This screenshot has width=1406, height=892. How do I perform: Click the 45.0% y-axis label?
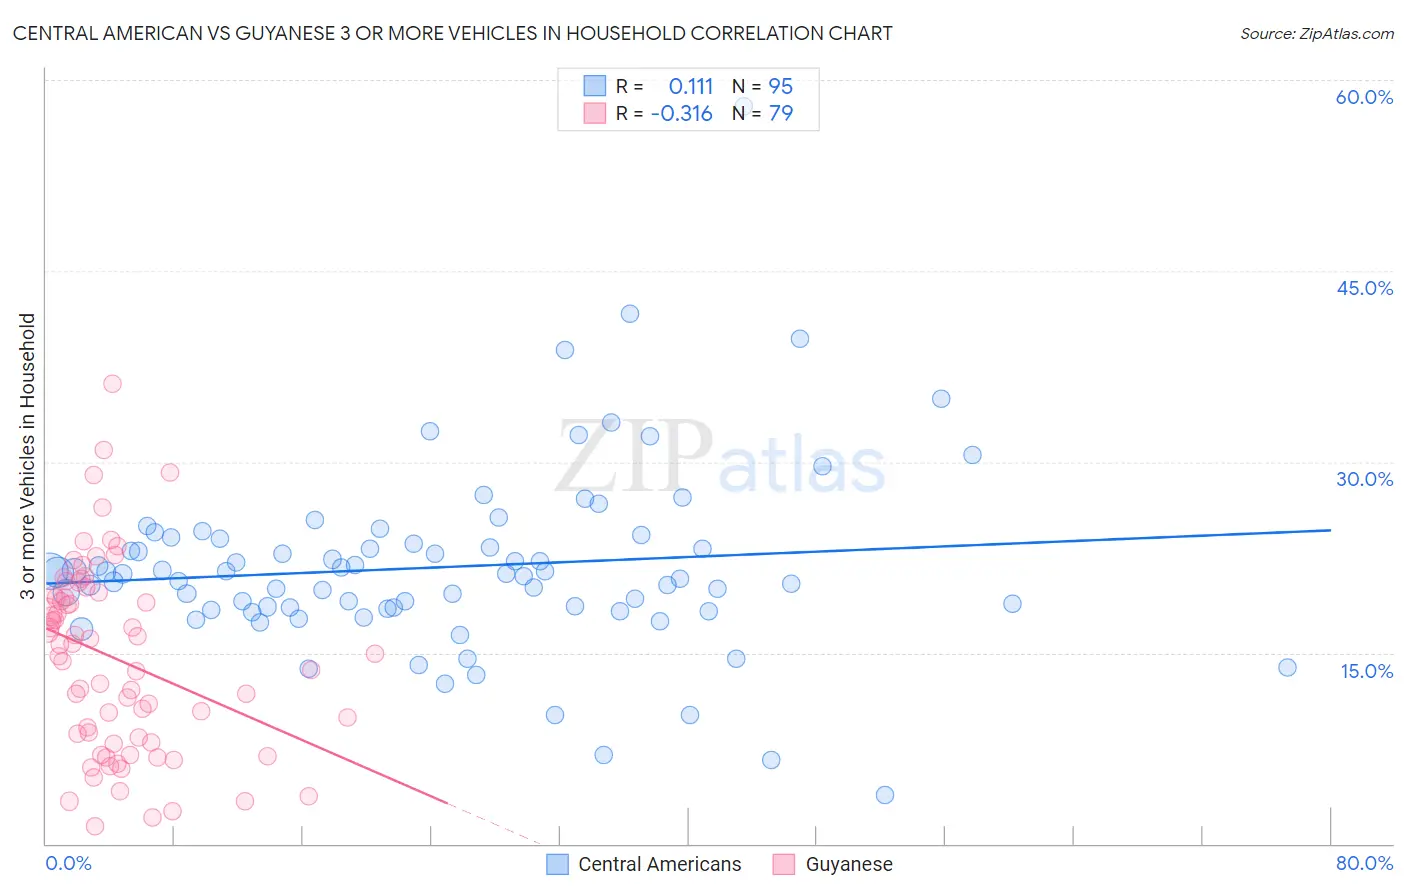coord(1364,288)
